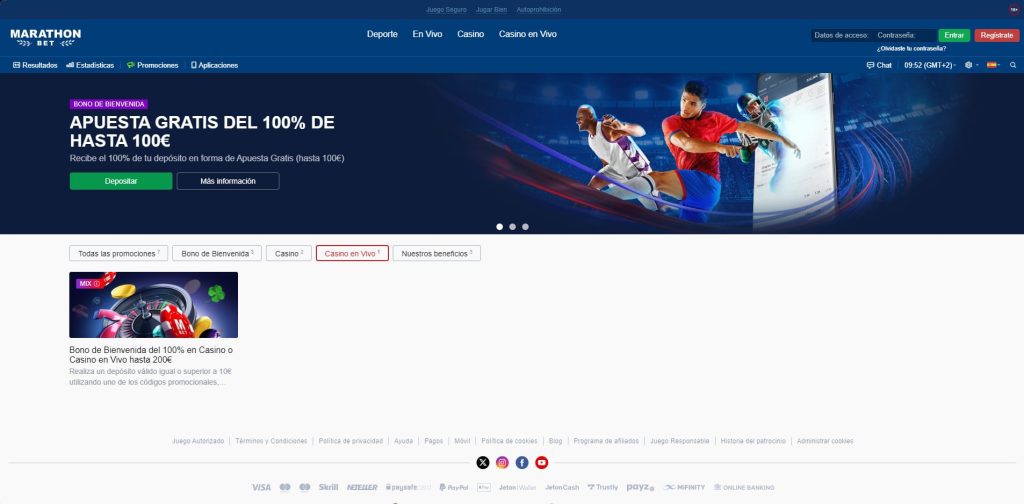Open the Juego Responsable footer link

[x=680, y=441]
